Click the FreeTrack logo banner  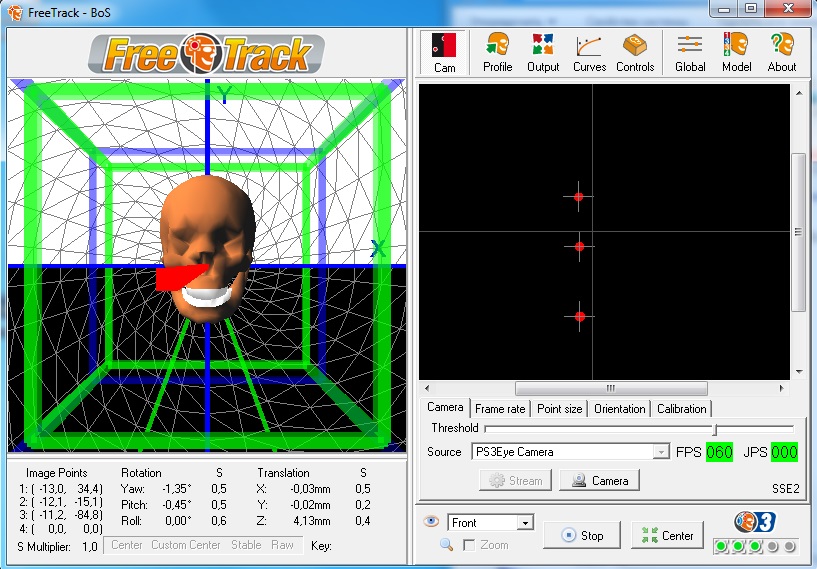pos(206,54)
